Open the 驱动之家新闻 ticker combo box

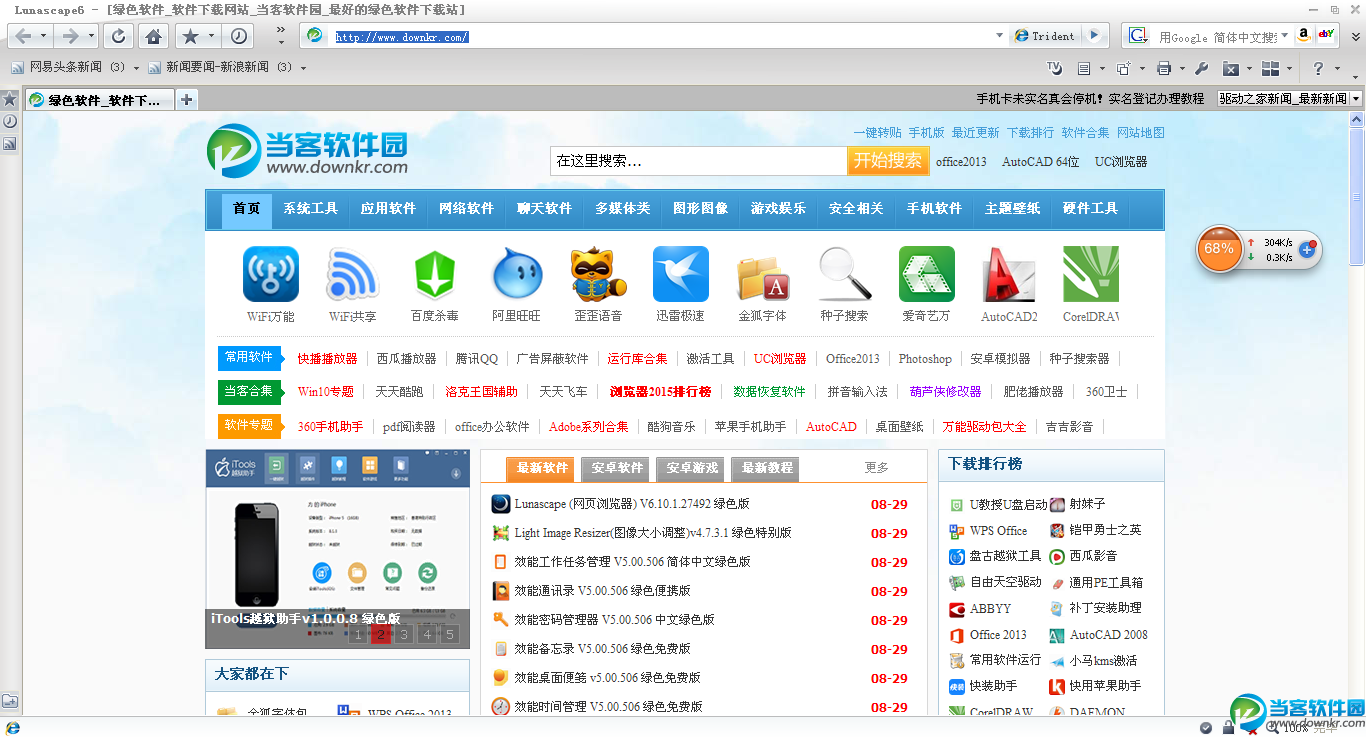click(x=1290, y=99)
